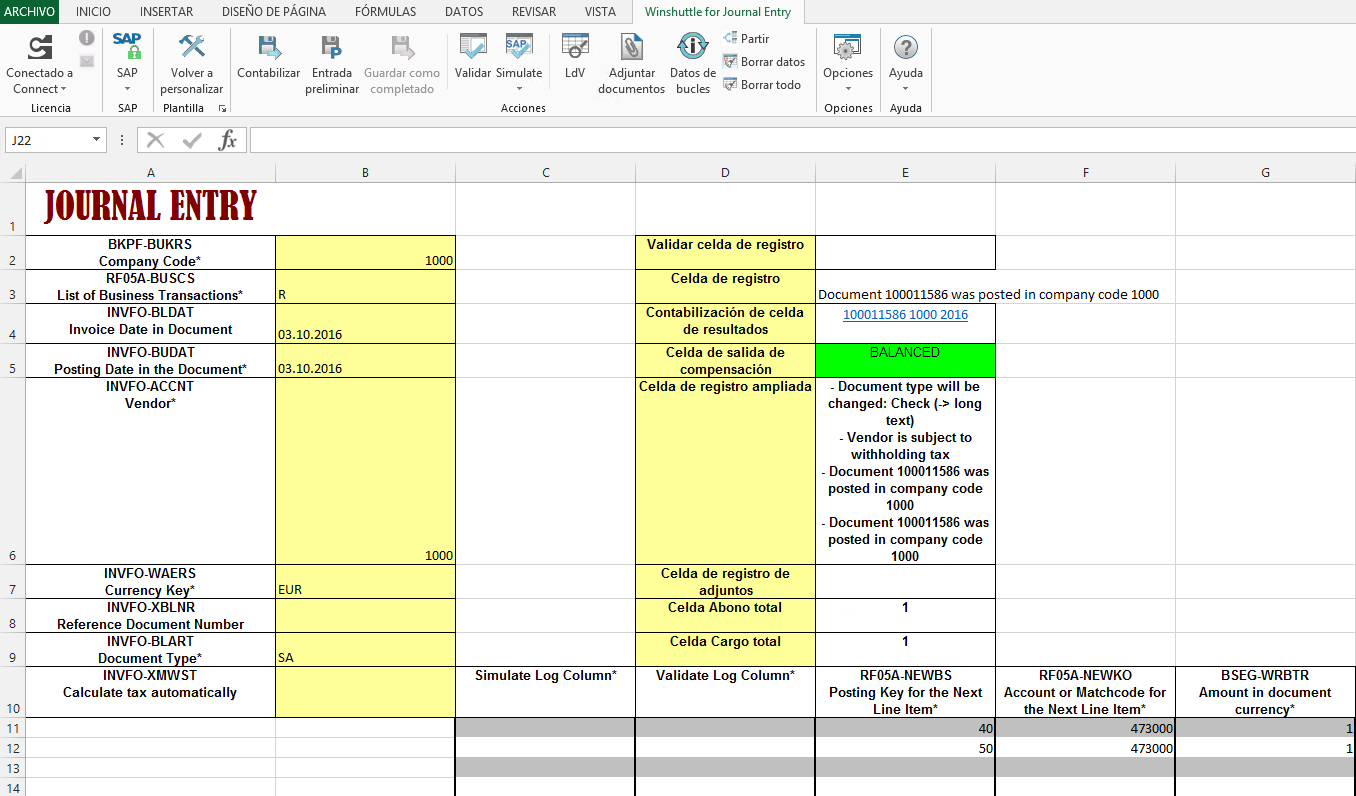Switch to the VISTA tab
The width and height of the screenshot is (1356, 796).
coord(600,12)
